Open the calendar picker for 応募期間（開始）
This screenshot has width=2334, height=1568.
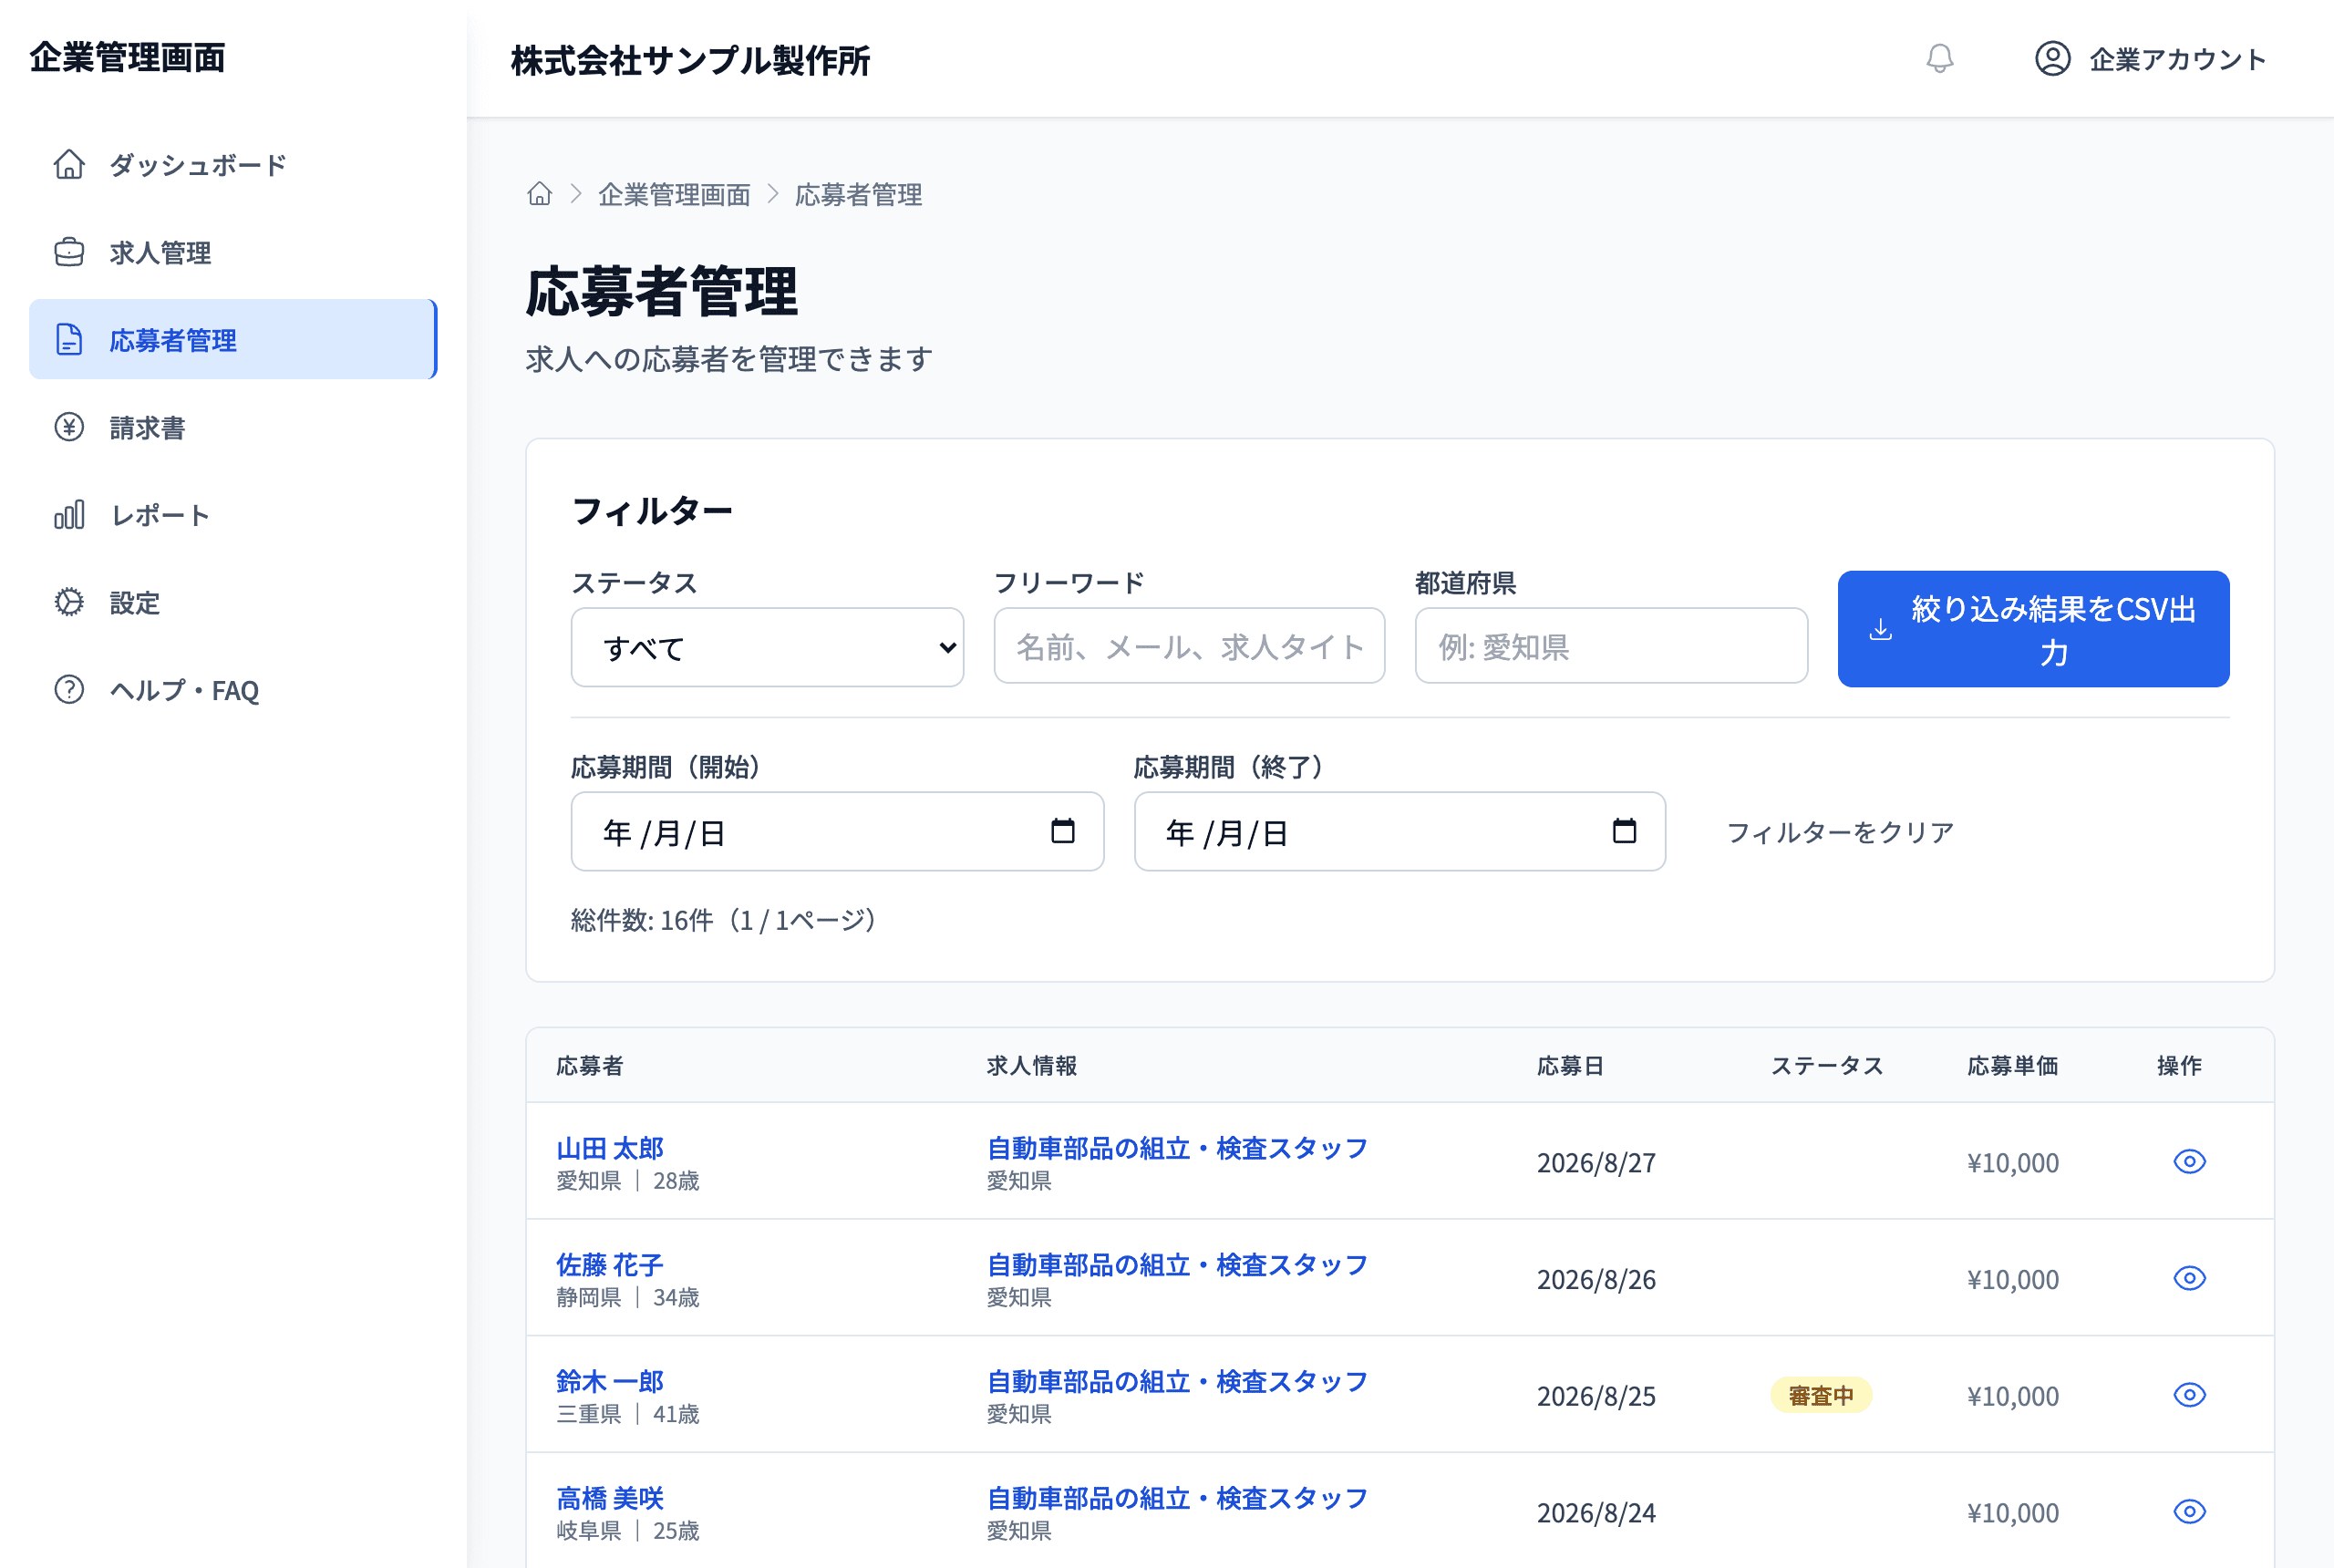tap(1063, 831)
